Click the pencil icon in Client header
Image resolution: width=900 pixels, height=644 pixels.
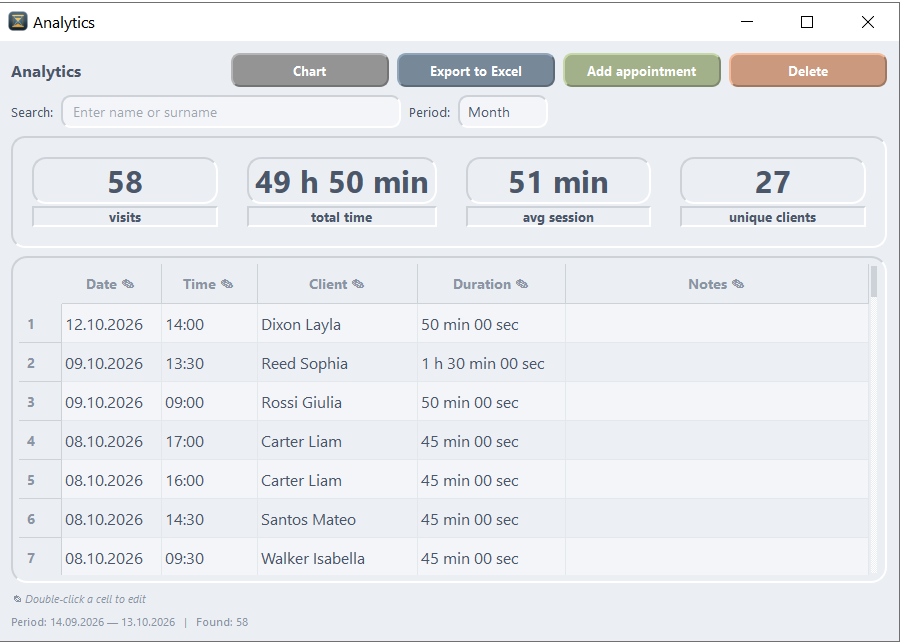(x=358, y=284)
